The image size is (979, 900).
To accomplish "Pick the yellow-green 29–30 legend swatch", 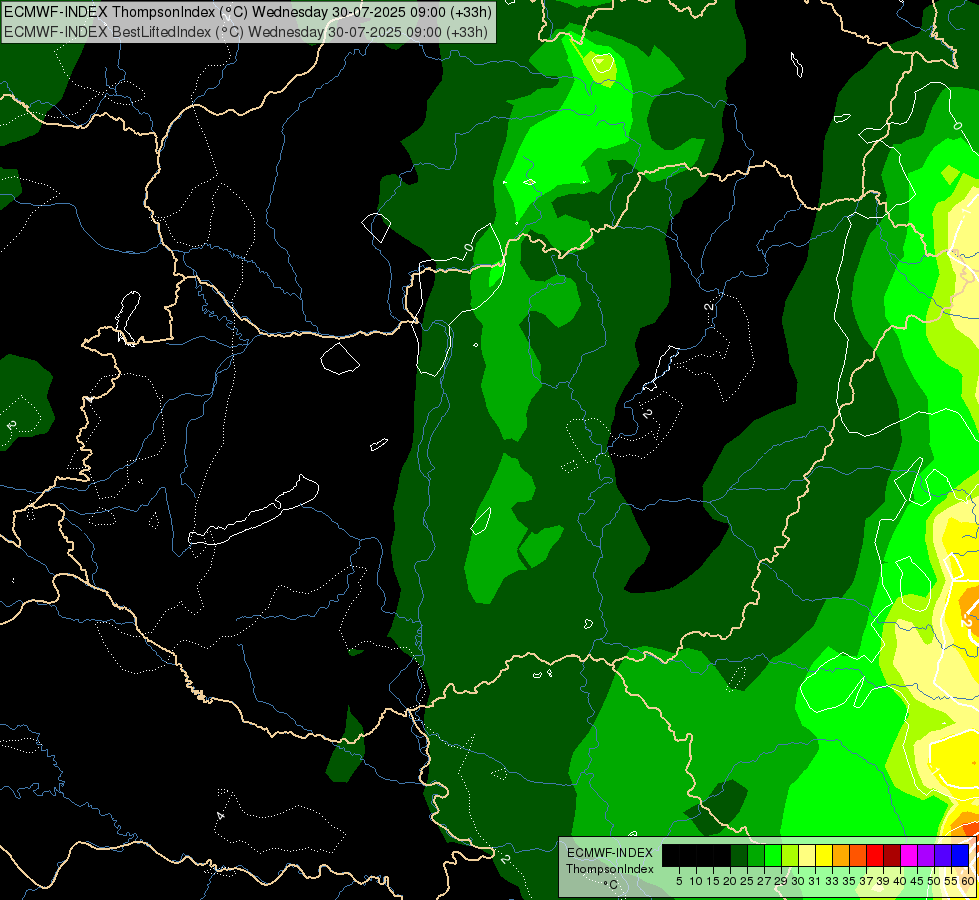I will click(x=790, y=855).
